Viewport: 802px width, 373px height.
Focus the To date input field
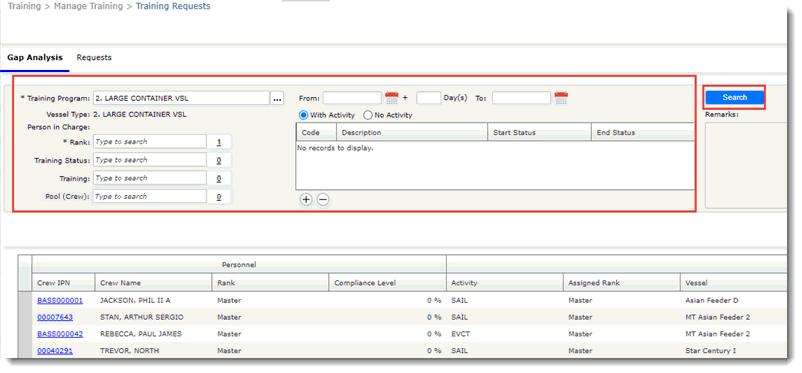521,98
